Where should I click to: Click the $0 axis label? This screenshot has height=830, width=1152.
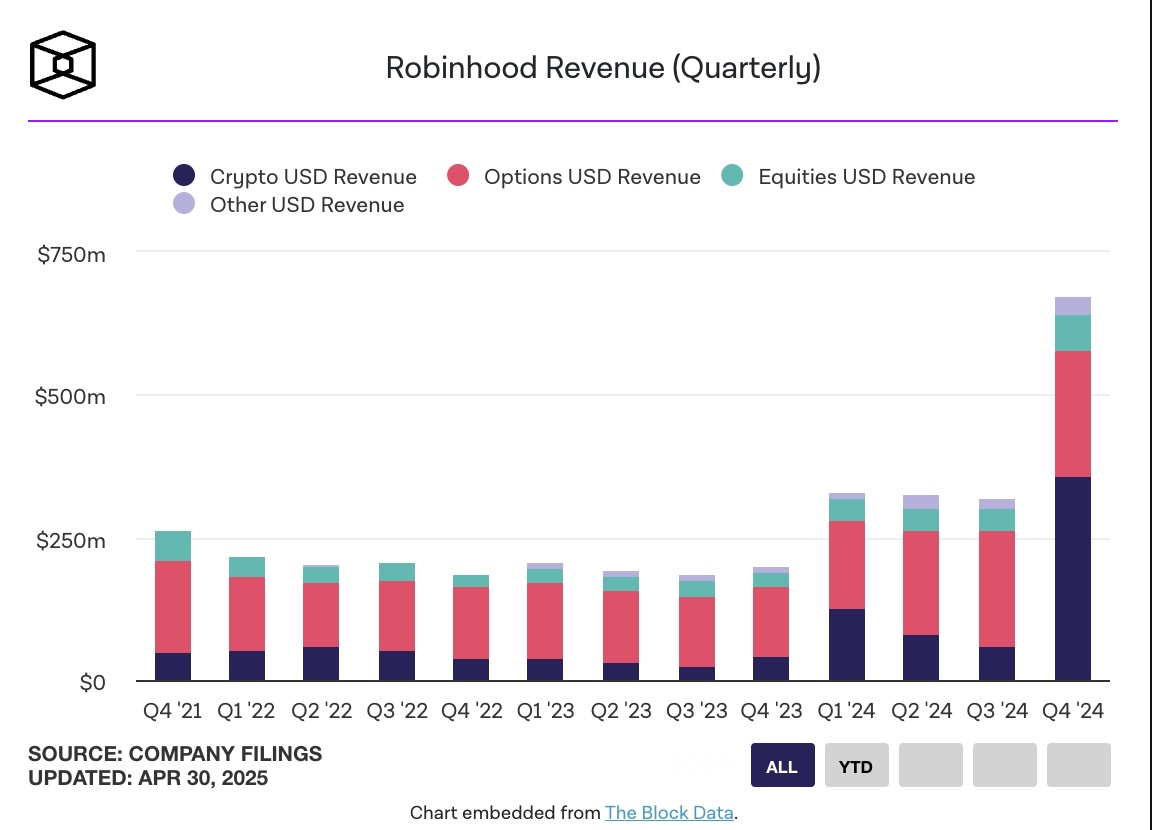click(x=93, y=682)
